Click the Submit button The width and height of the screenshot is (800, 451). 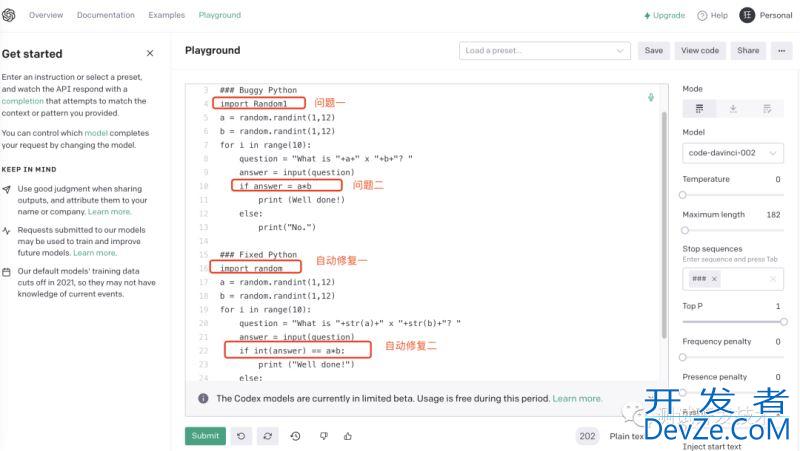click(x=205, y=436)
